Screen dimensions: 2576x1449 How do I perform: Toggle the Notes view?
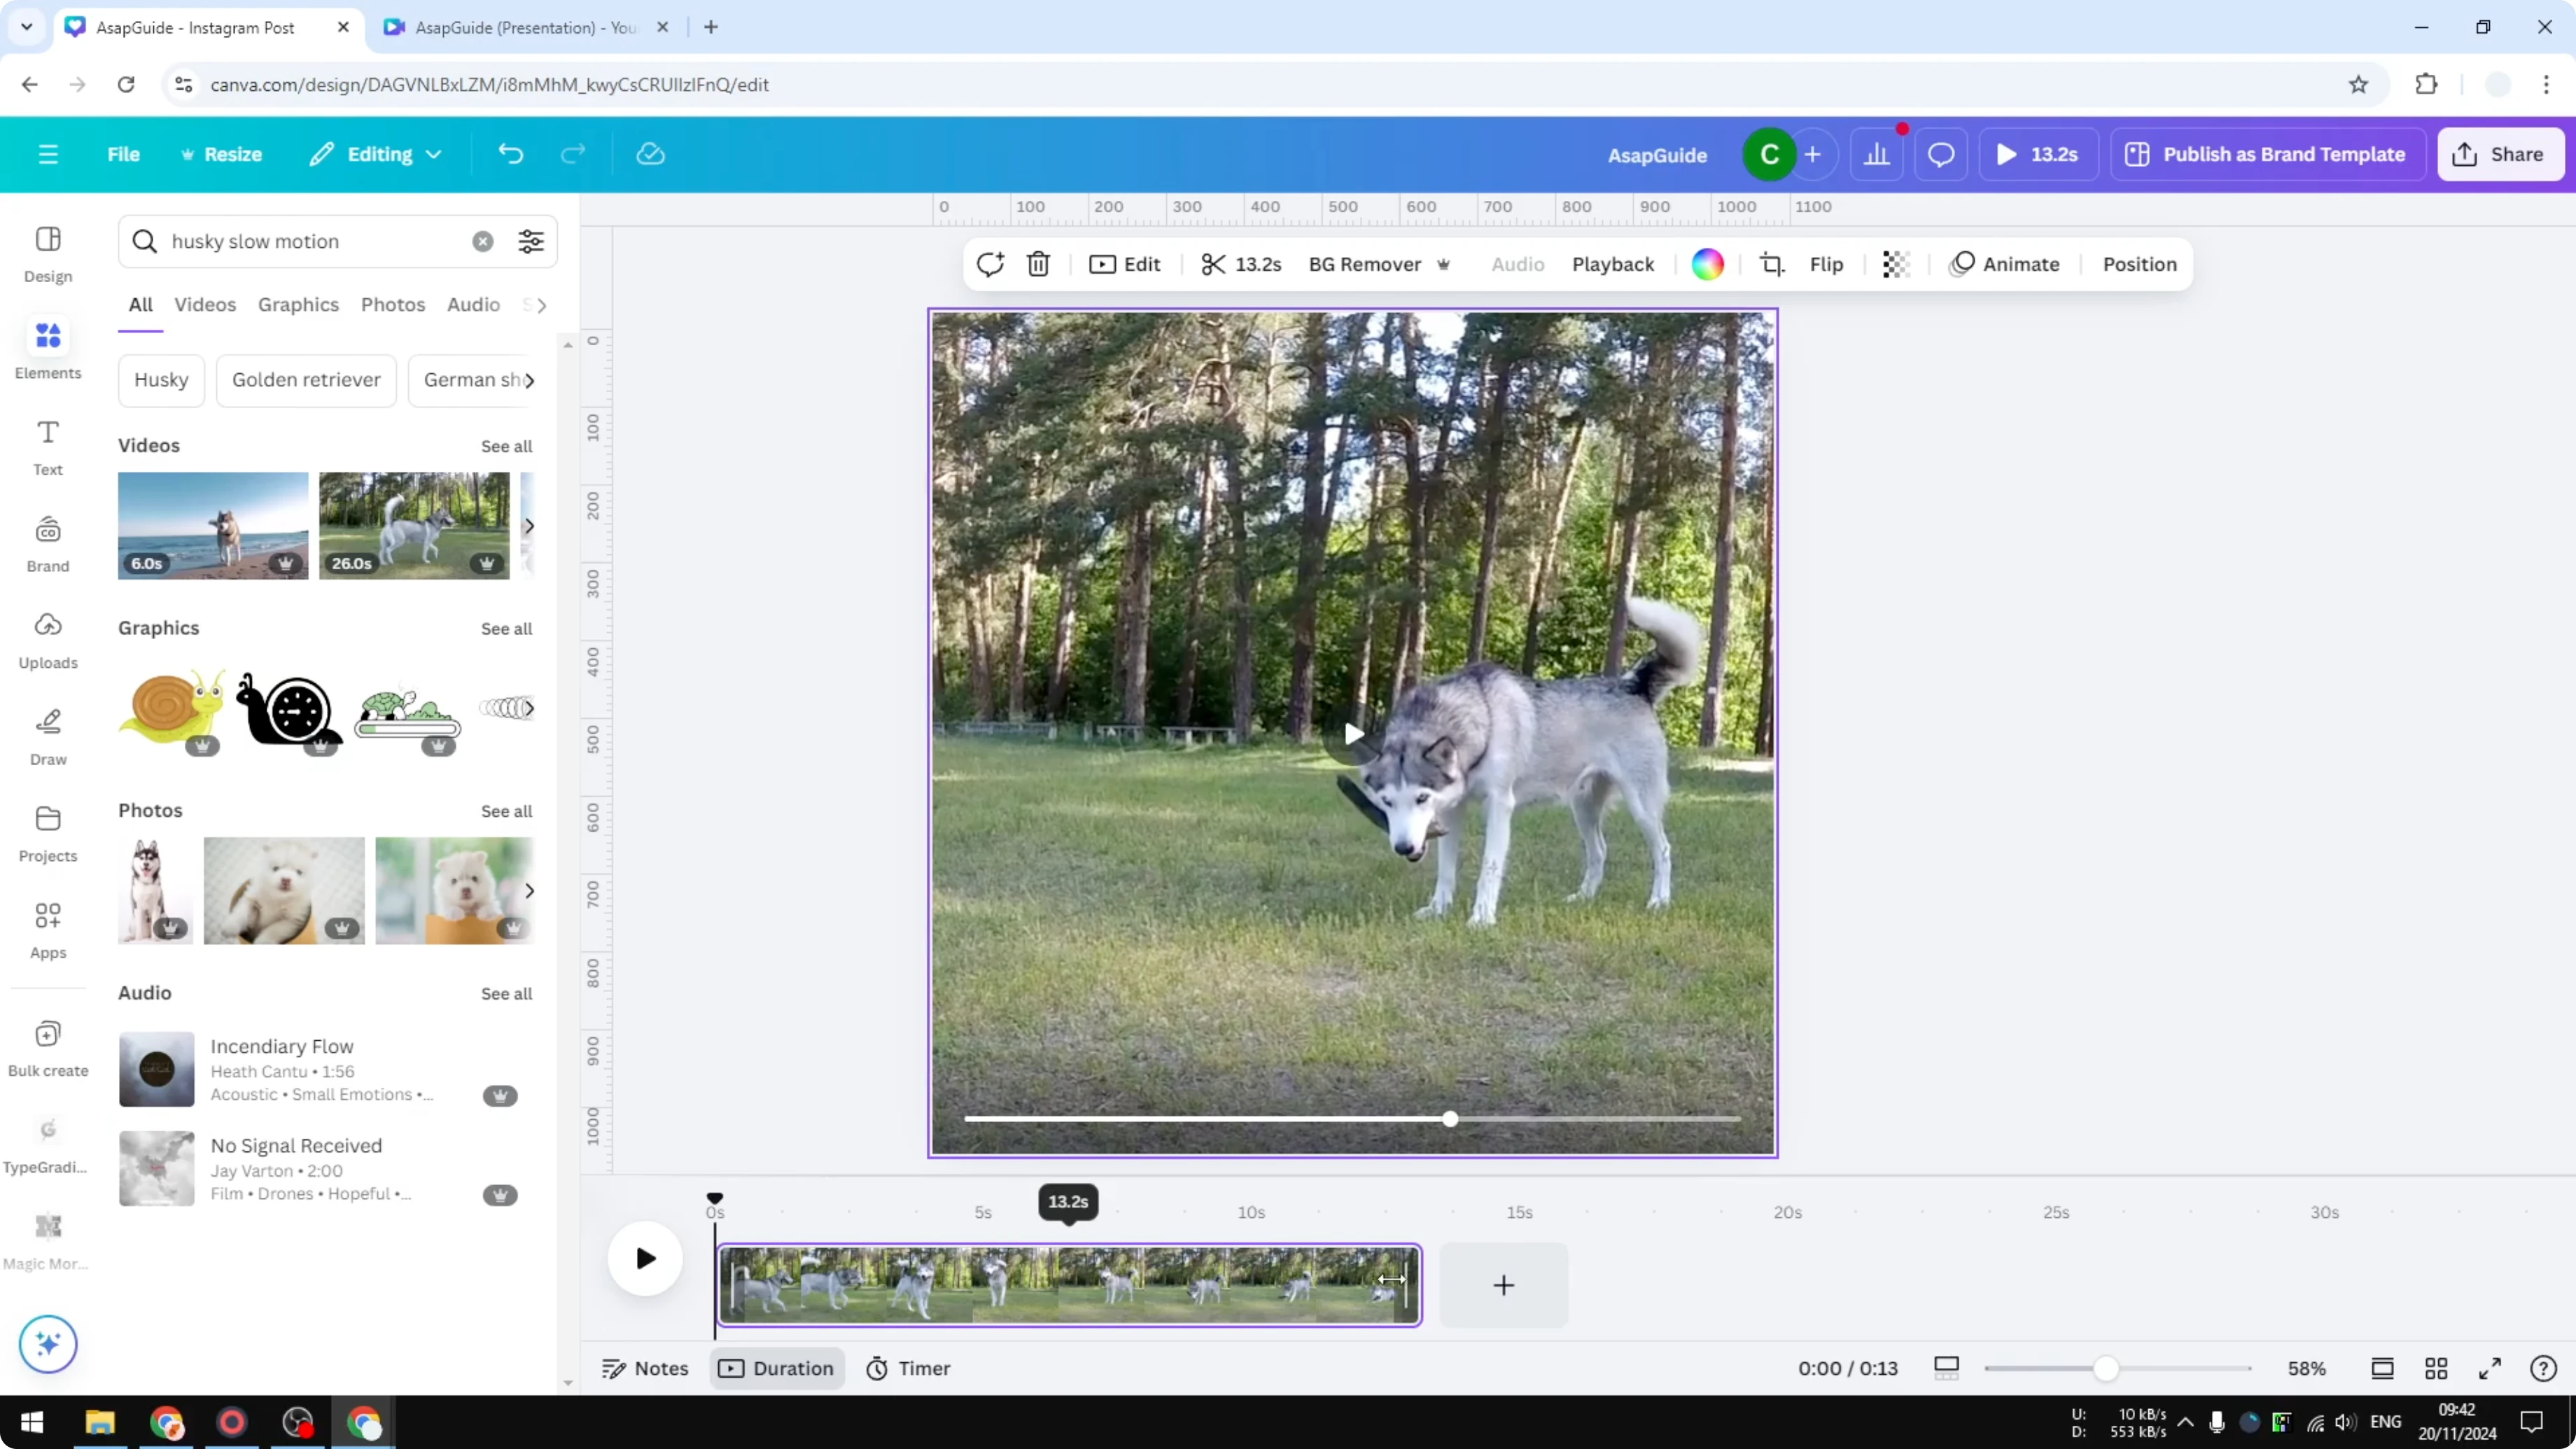click(x=644, y=1367)
